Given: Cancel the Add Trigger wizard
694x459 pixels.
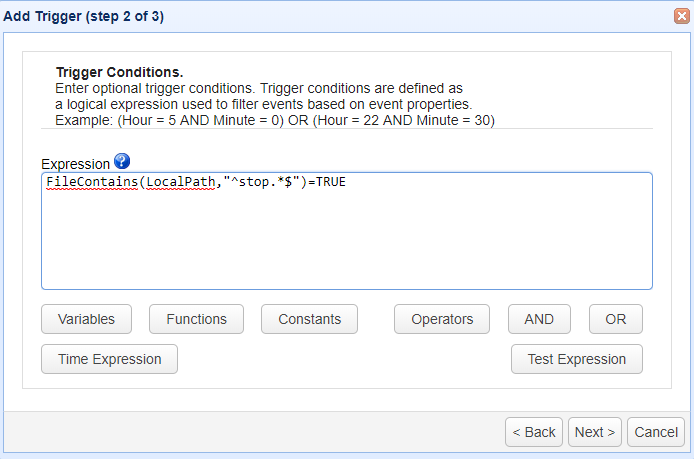Looking at the screenshot, I should pyautogui.click(x=656, y=432).
